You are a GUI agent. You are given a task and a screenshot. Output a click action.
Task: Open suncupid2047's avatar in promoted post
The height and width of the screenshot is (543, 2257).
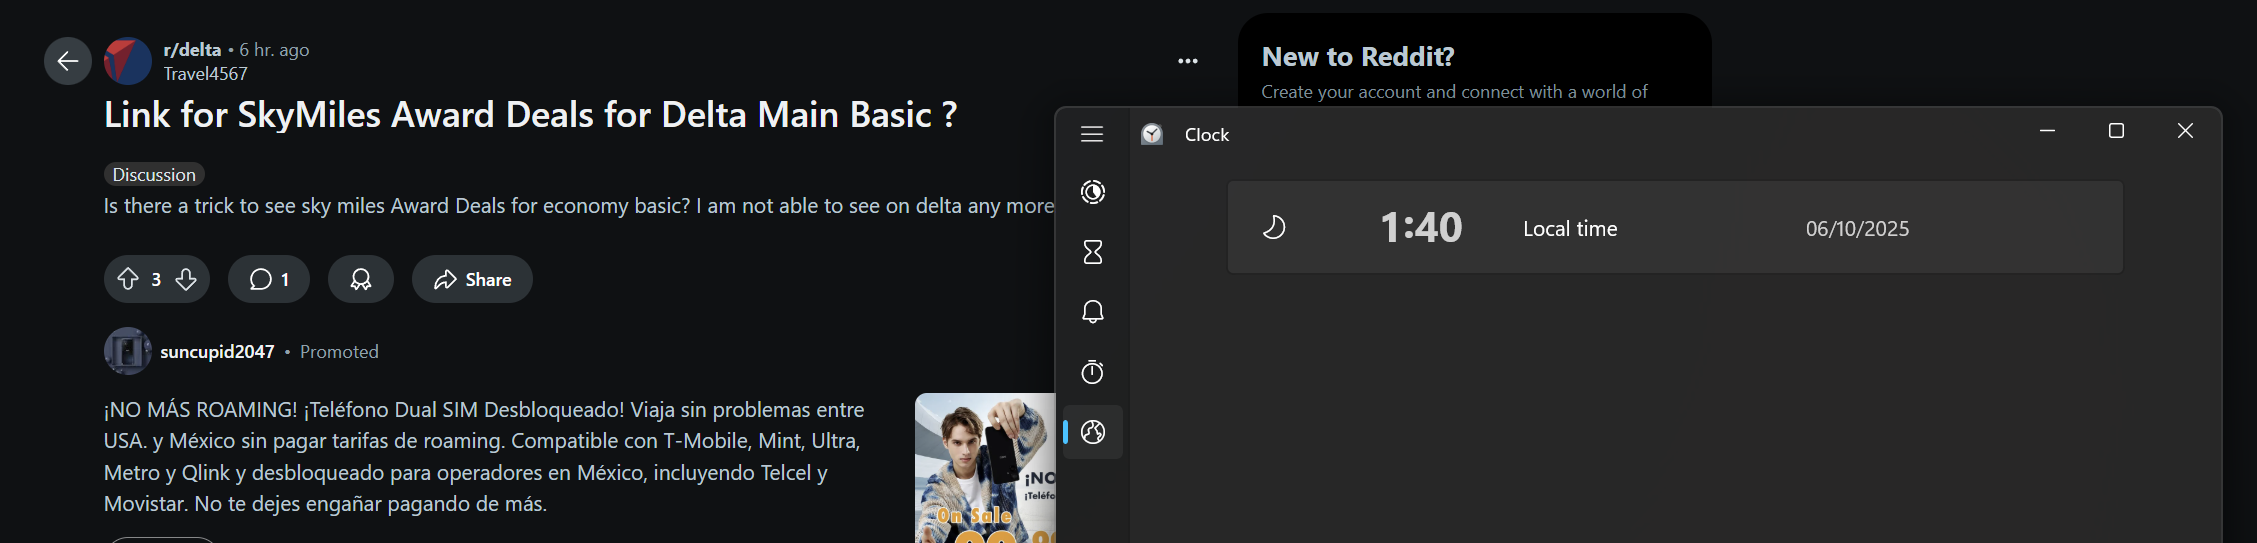pos(128,351)
